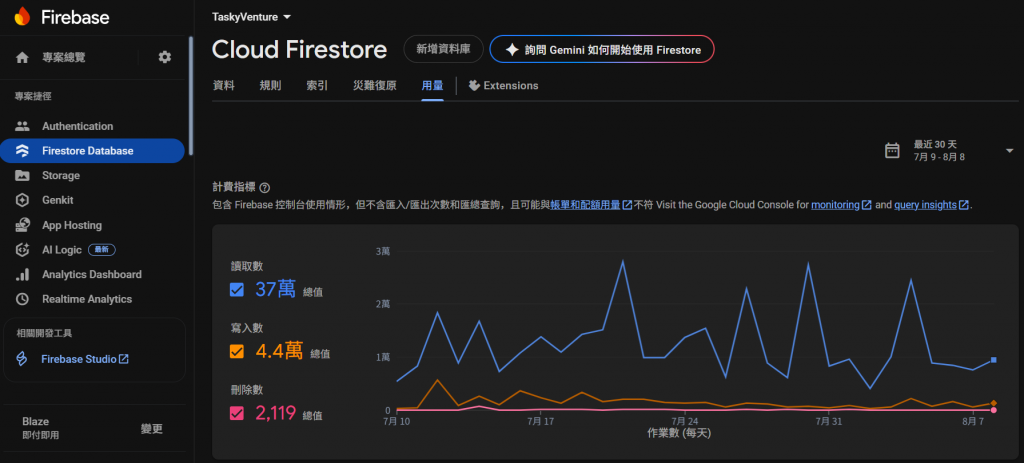Open 專案總覽 in the sidebar
This screenshot has width=1024, height=463.
point(64,57)
